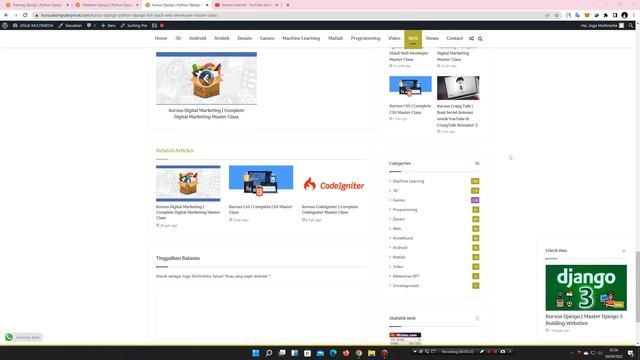
Task: Open the WordPress logo menu in admin bar
Action: [x=5, y=25]
